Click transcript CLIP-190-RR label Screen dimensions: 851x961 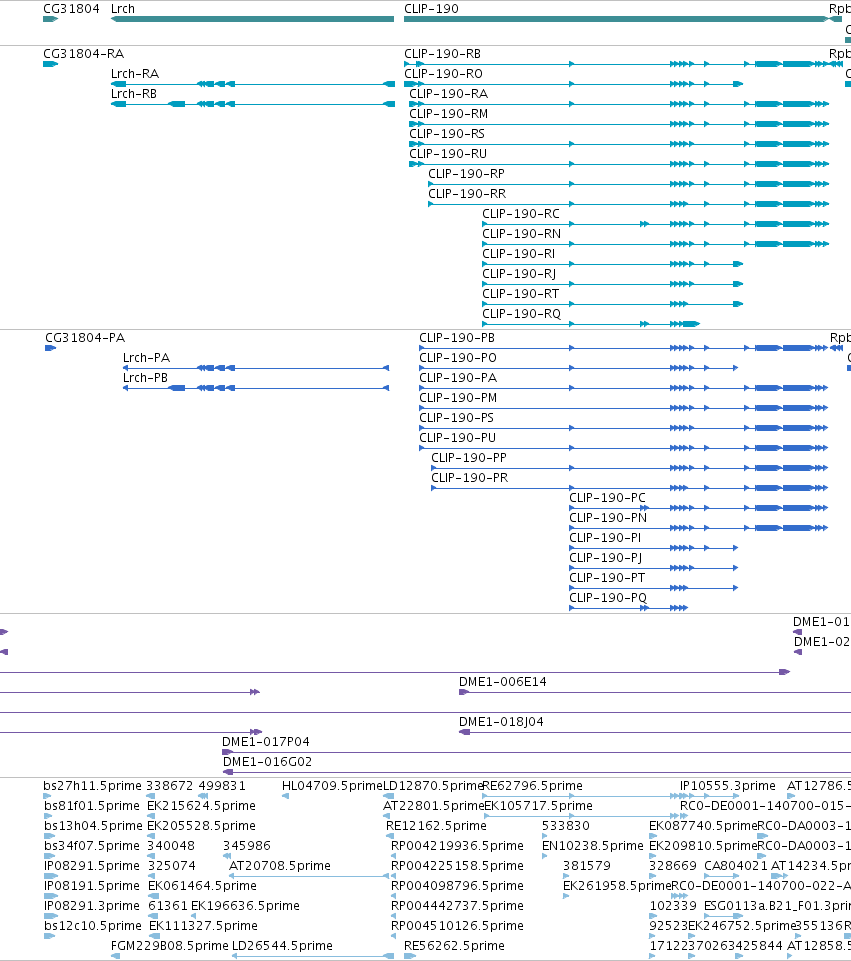[x=467, y=194]
